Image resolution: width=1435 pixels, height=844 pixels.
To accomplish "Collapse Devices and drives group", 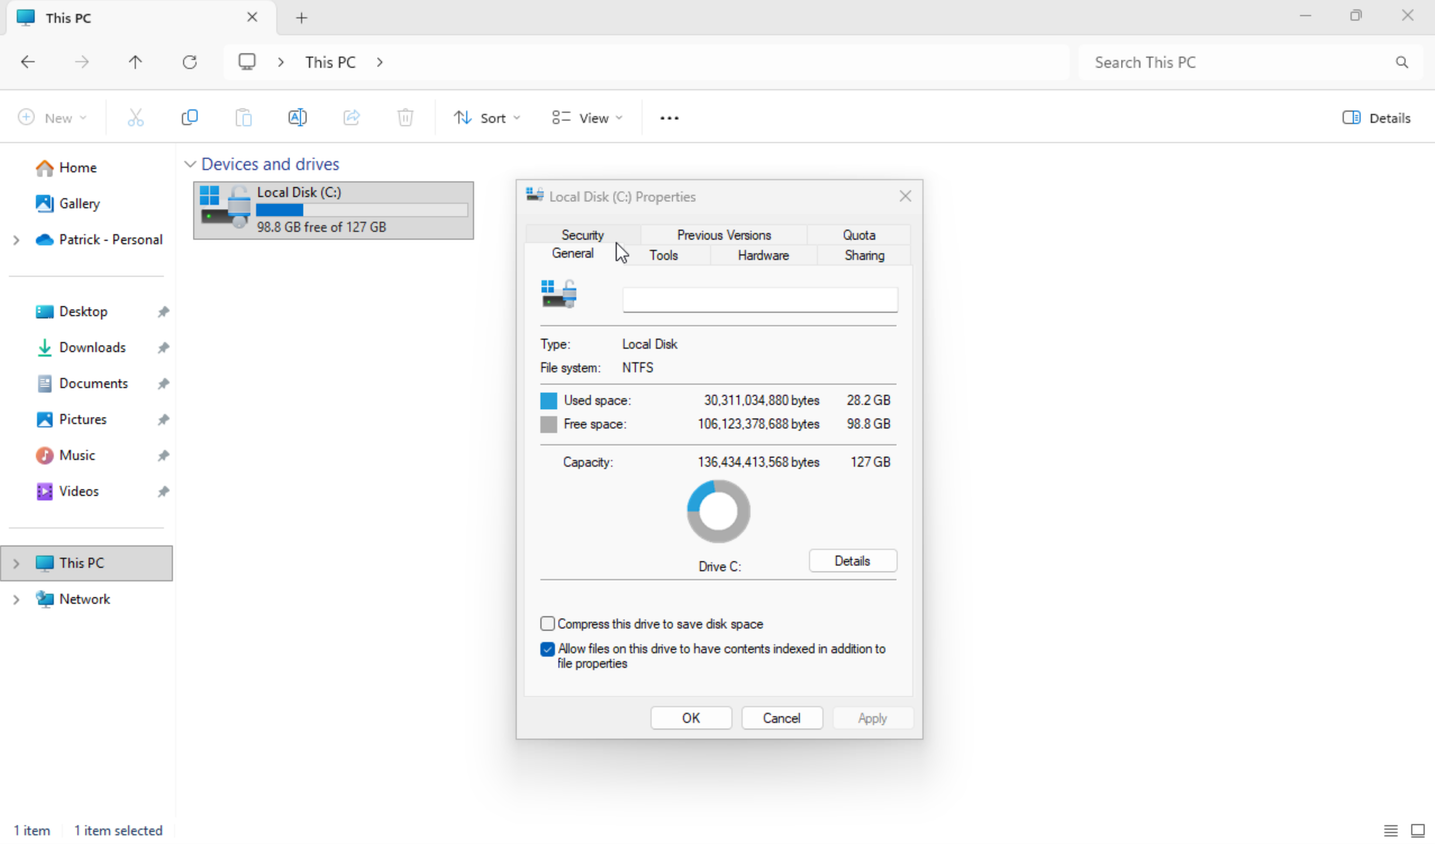I will click(x=190, y=164).
